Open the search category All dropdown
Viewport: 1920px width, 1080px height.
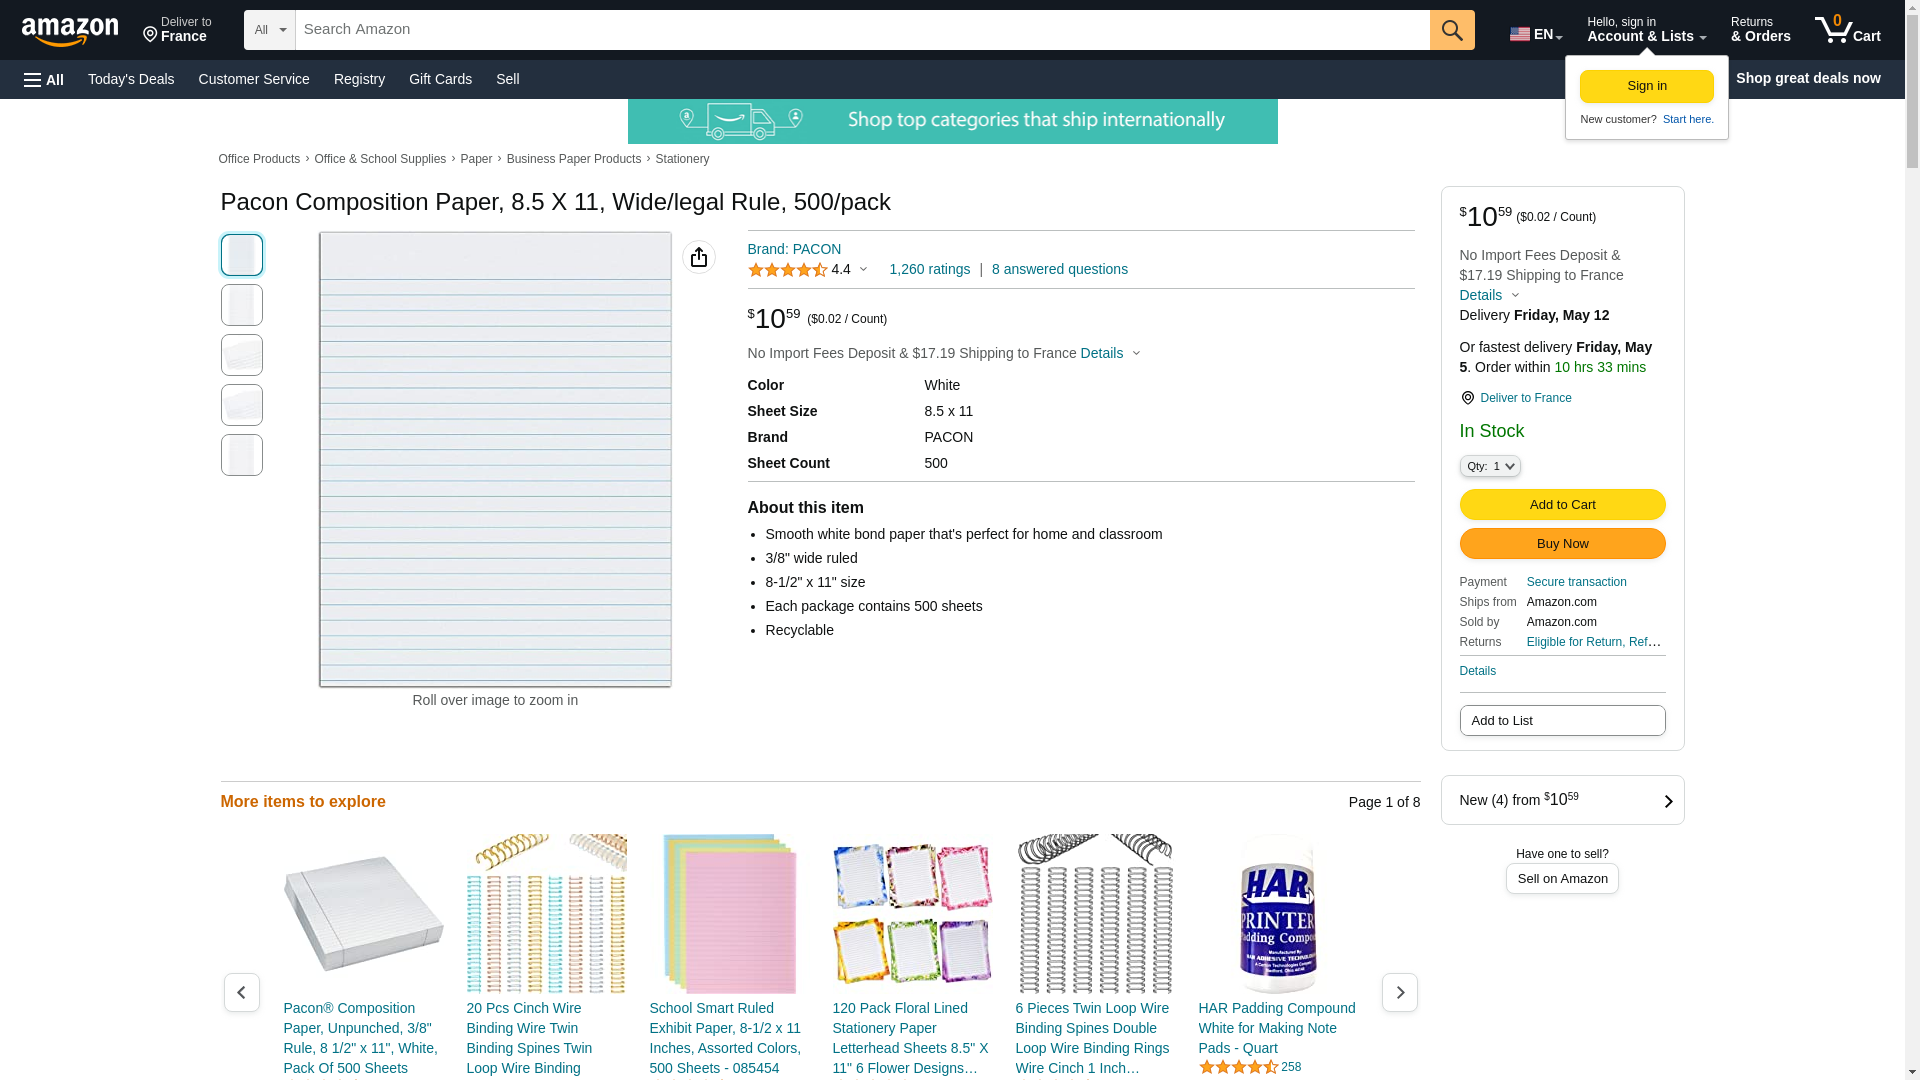(x=269, y=30)
